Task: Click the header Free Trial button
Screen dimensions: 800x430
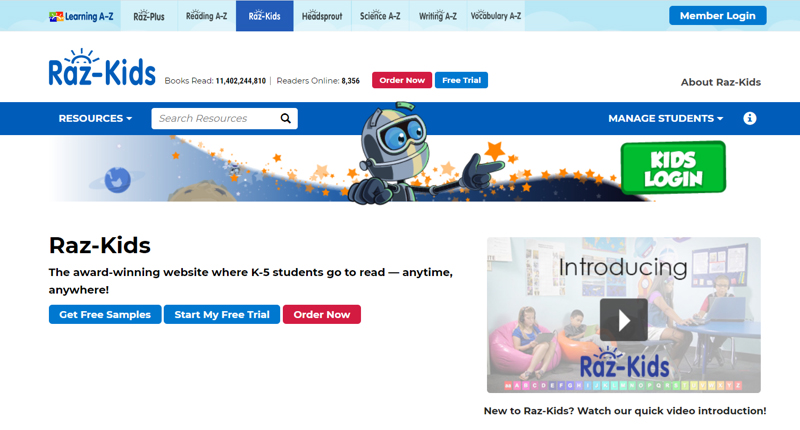Action: pos(461,80)
